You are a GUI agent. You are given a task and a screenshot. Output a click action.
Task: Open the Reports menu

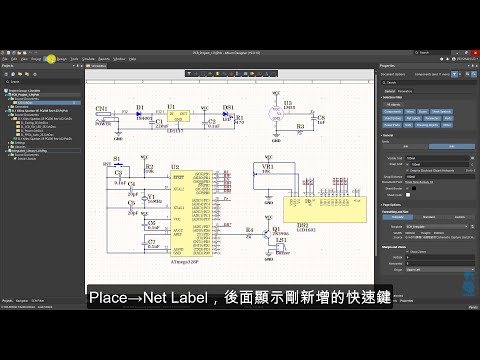[x=104, y=59]
